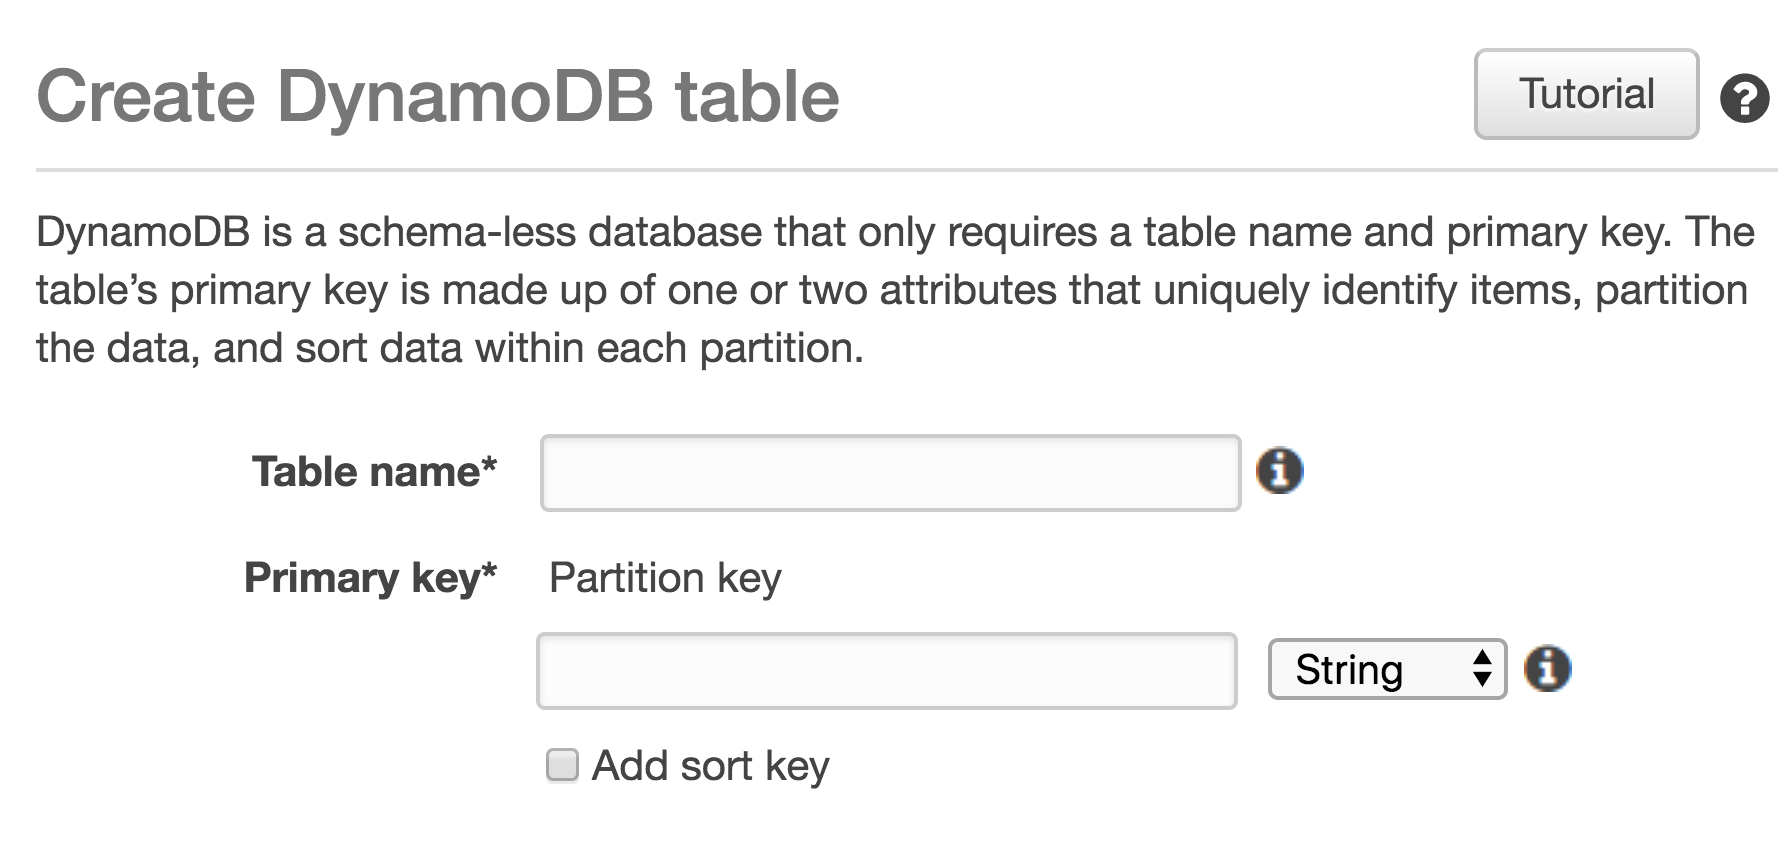Click the info icon next to String selector
Viewport: 1792px width, 856px height.
pyautogui.click(x=1547, y=668)
